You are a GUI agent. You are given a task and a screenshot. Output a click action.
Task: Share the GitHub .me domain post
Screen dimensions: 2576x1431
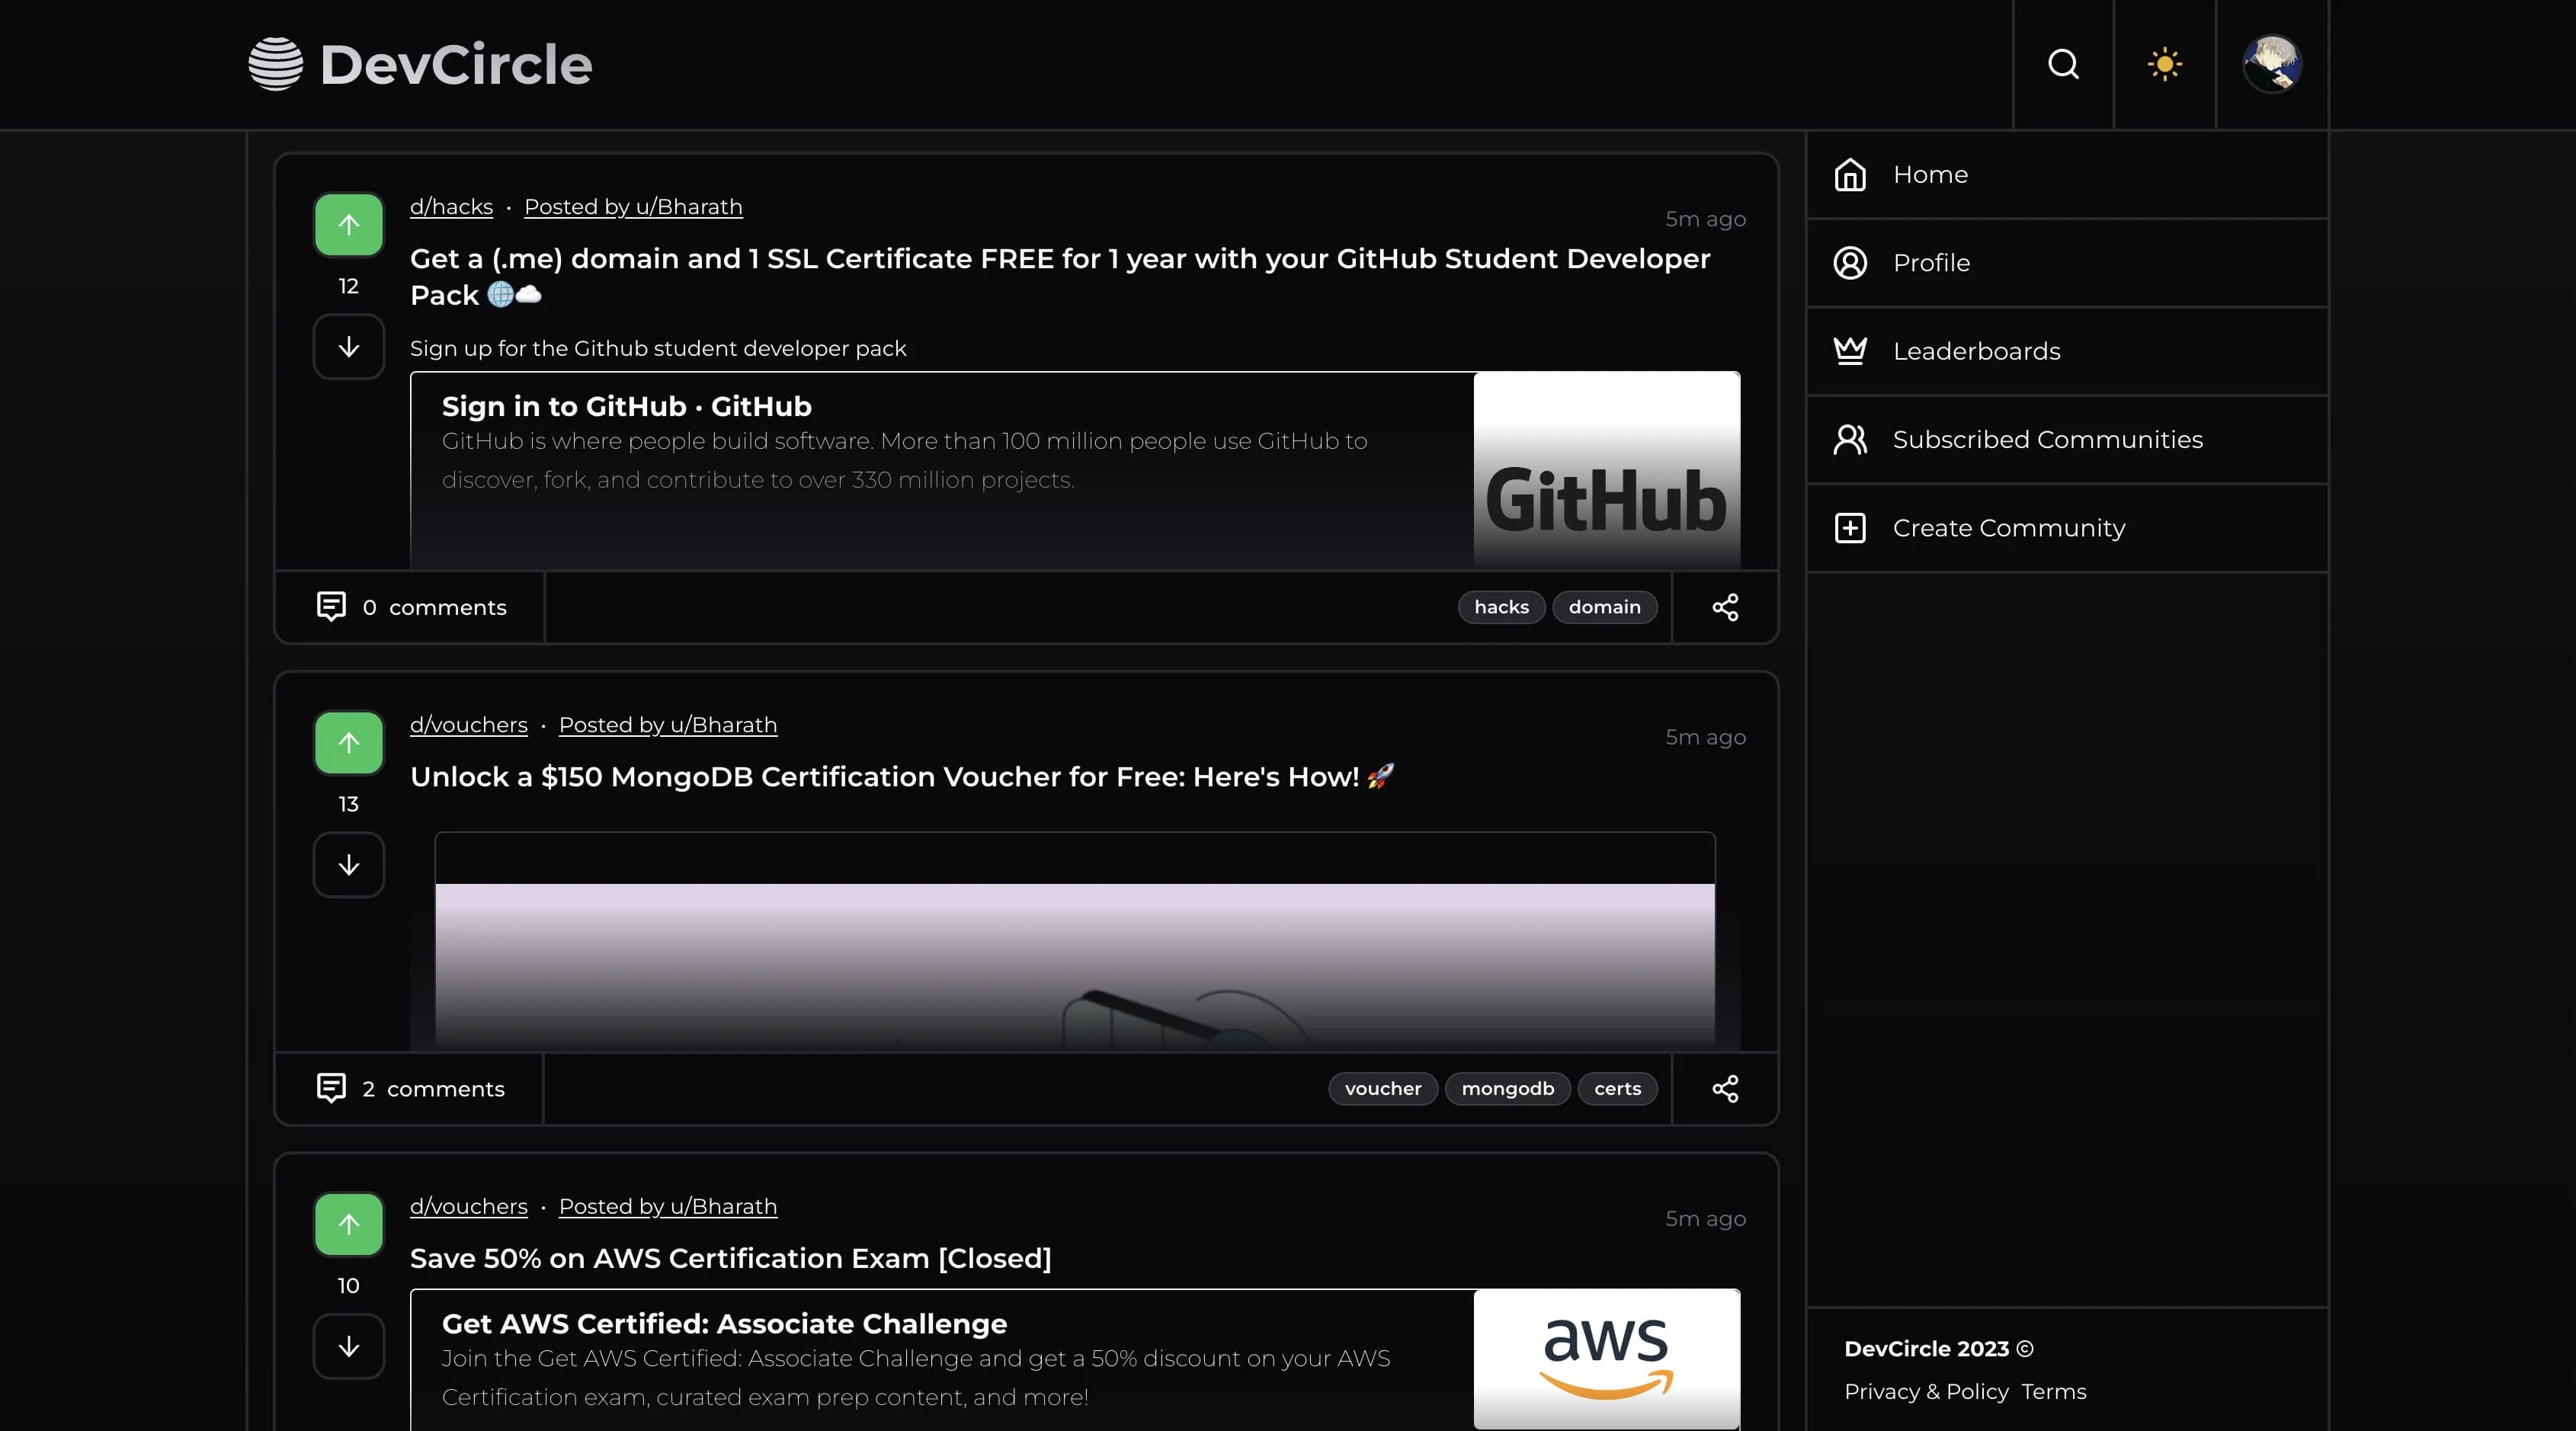(1725, 607)
